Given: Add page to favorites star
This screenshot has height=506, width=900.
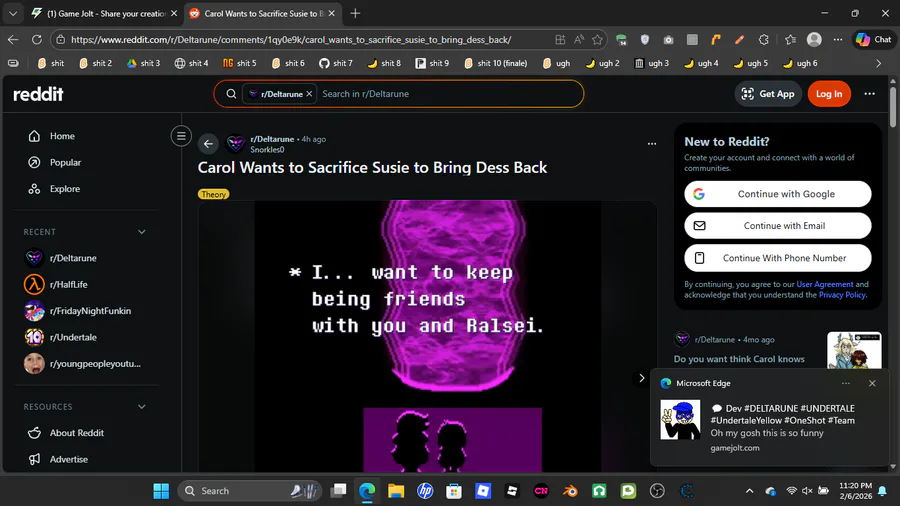Looking at the screenshot, I should point(598,40).
